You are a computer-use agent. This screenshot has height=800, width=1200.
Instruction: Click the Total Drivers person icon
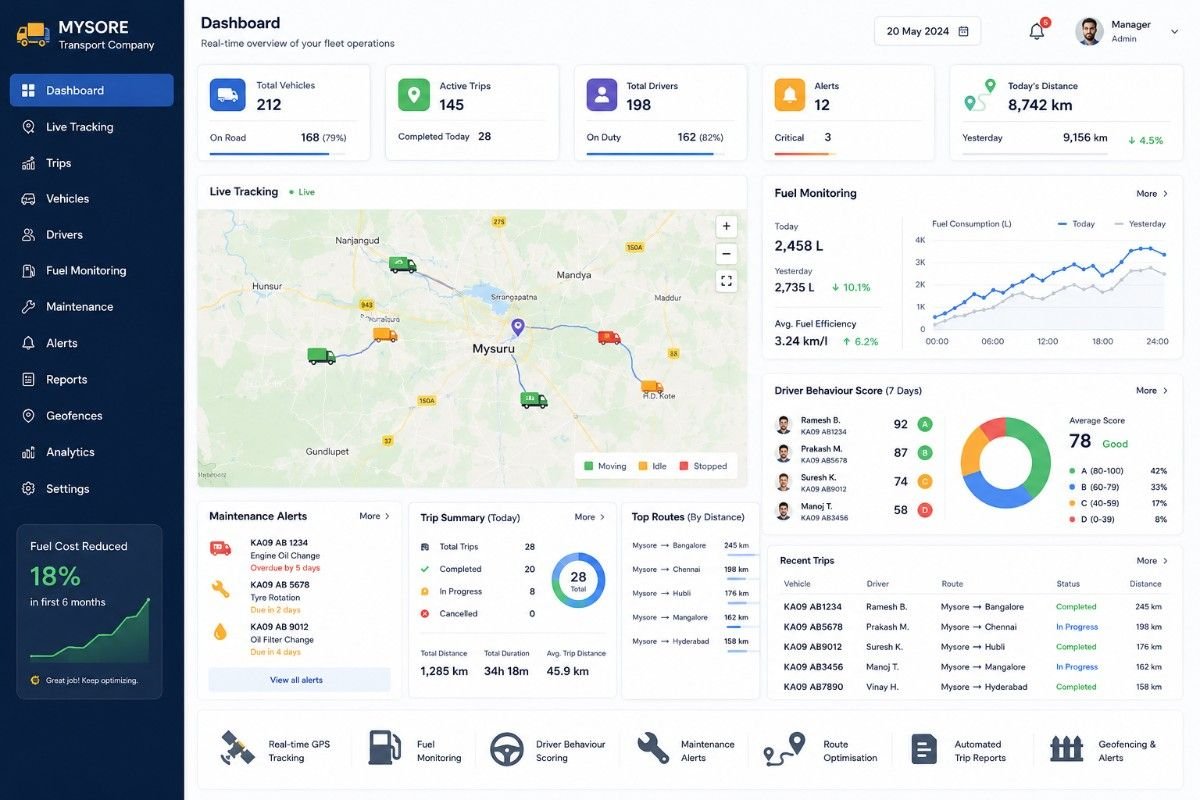click(x=602, y=95)
